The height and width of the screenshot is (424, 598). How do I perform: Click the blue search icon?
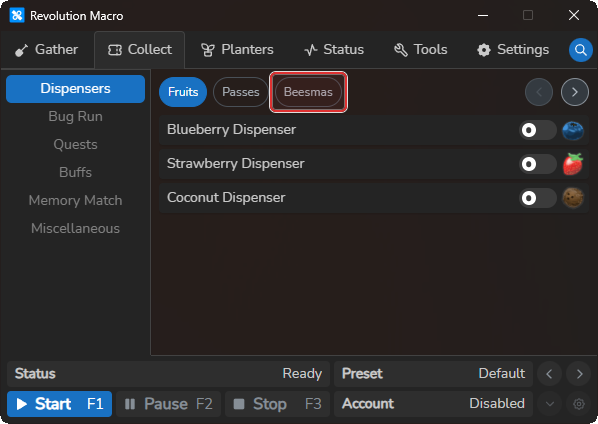[x=580, y=50]
